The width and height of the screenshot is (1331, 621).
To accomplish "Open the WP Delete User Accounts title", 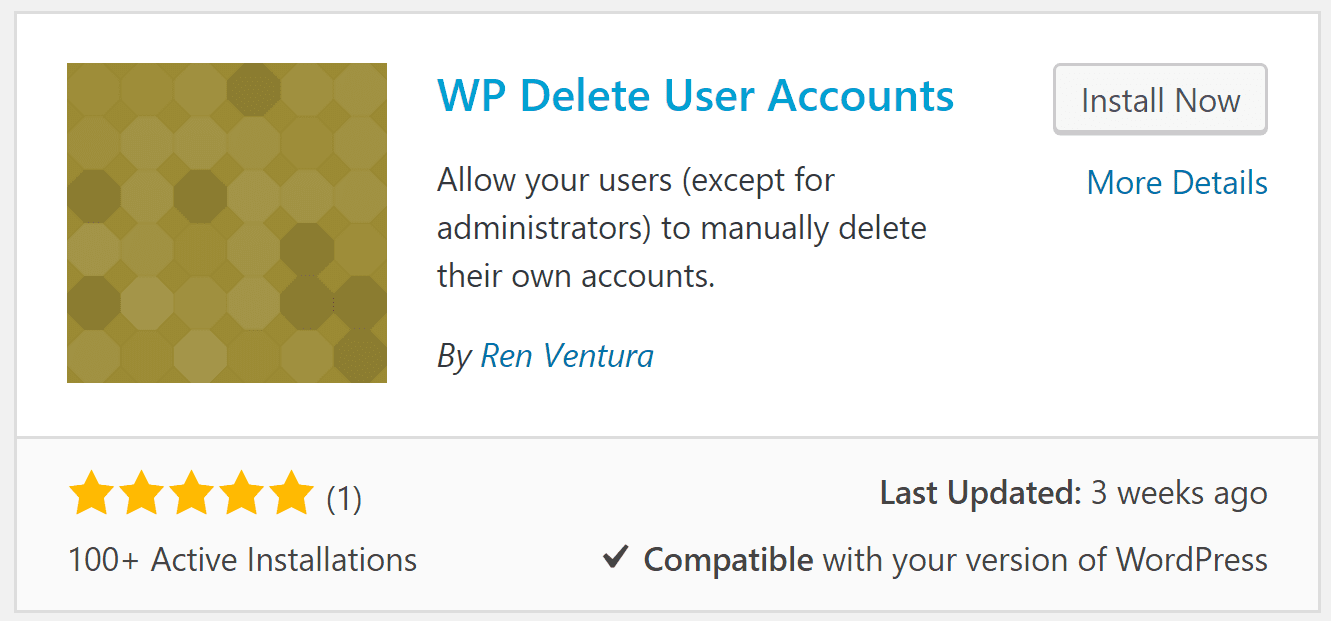I will [x=695, y=95].
